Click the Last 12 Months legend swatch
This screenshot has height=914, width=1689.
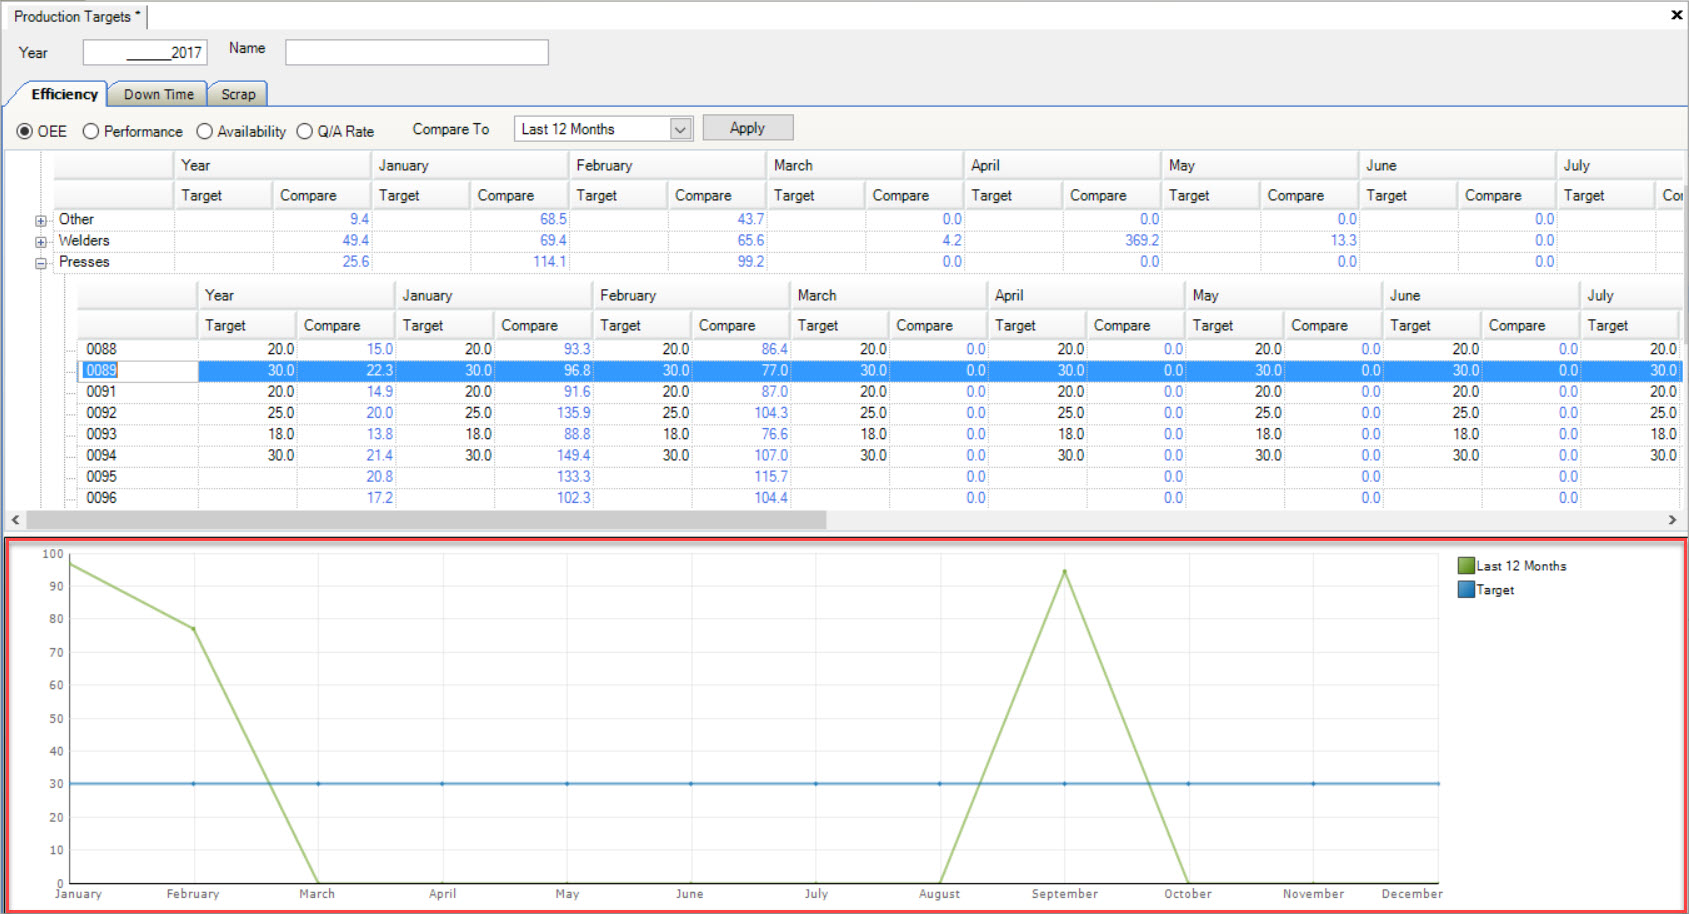[1466, 566]
